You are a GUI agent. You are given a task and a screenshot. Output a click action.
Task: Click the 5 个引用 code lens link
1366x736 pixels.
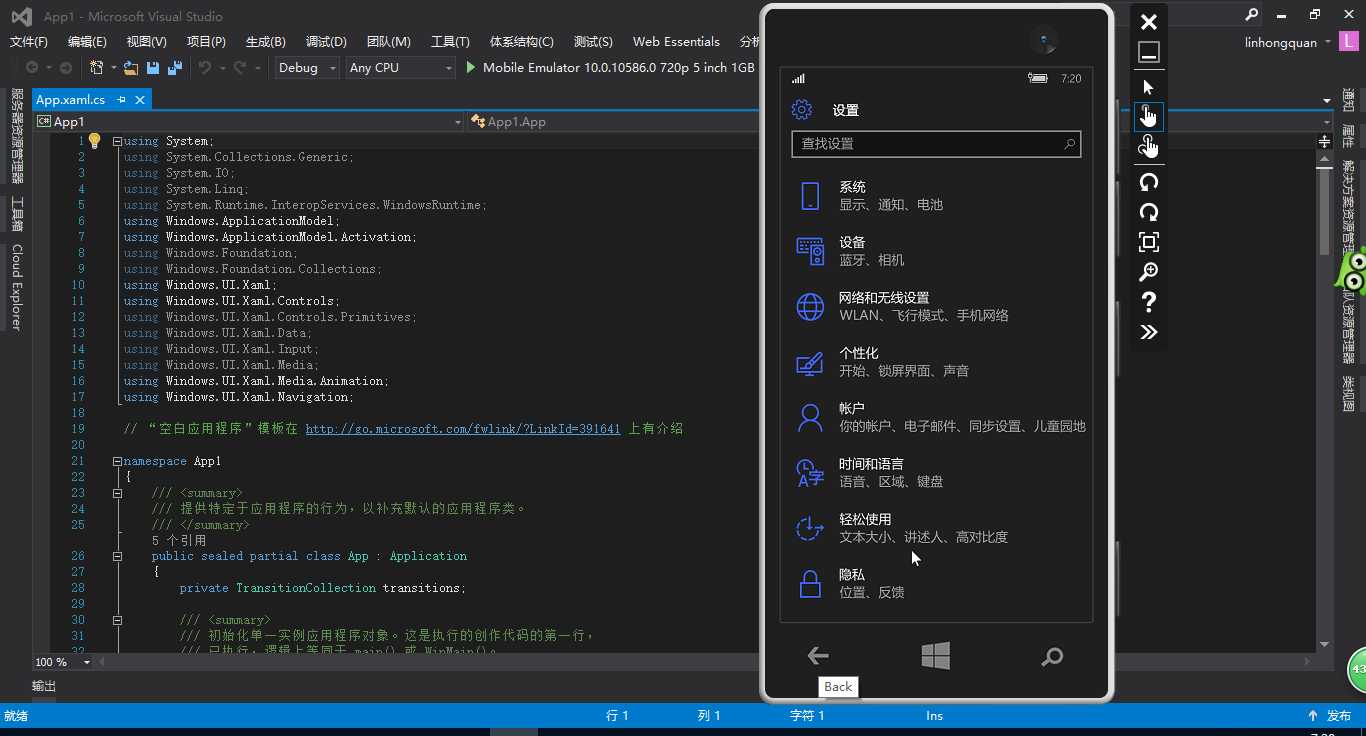[x=179, y=541]
